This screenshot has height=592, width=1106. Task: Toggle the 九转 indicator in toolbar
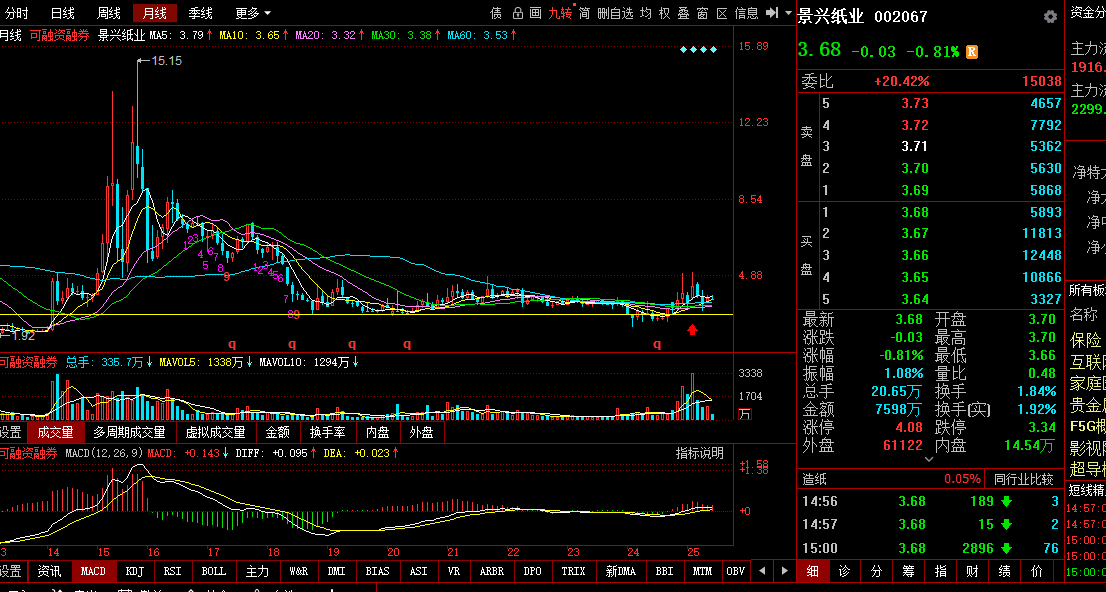tap(561, 13)
